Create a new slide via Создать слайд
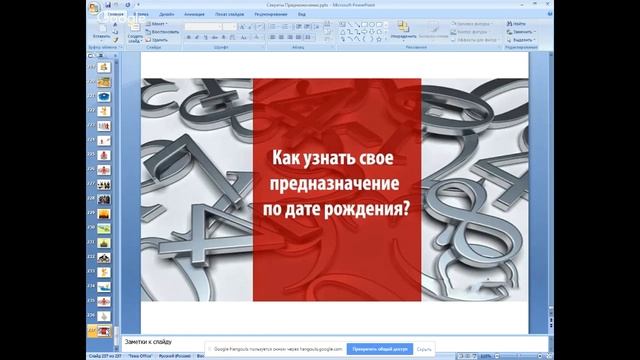Image resolution: width=640 pixels, height=360 pixels. coord(135,33)
